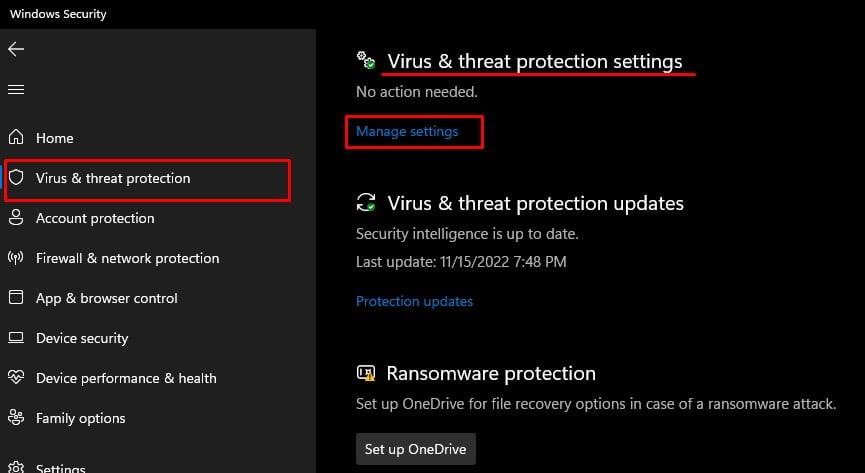Go to Account protection section

(95, 218)
